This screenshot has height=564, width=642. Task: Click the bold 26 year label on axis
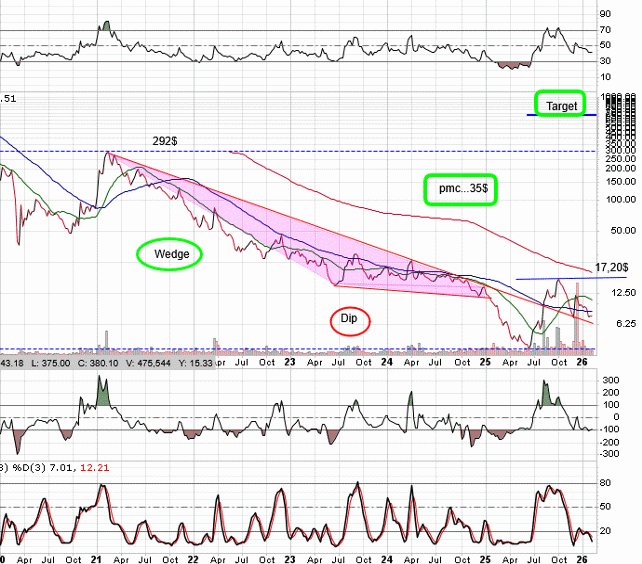coord(583,362)
